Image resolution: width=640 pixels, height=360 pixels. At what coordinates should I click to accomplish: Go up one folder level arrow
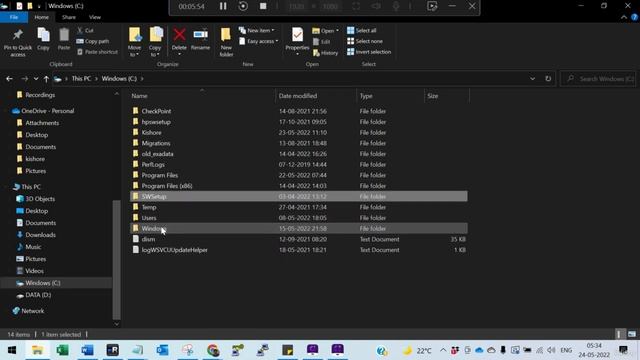46,79
